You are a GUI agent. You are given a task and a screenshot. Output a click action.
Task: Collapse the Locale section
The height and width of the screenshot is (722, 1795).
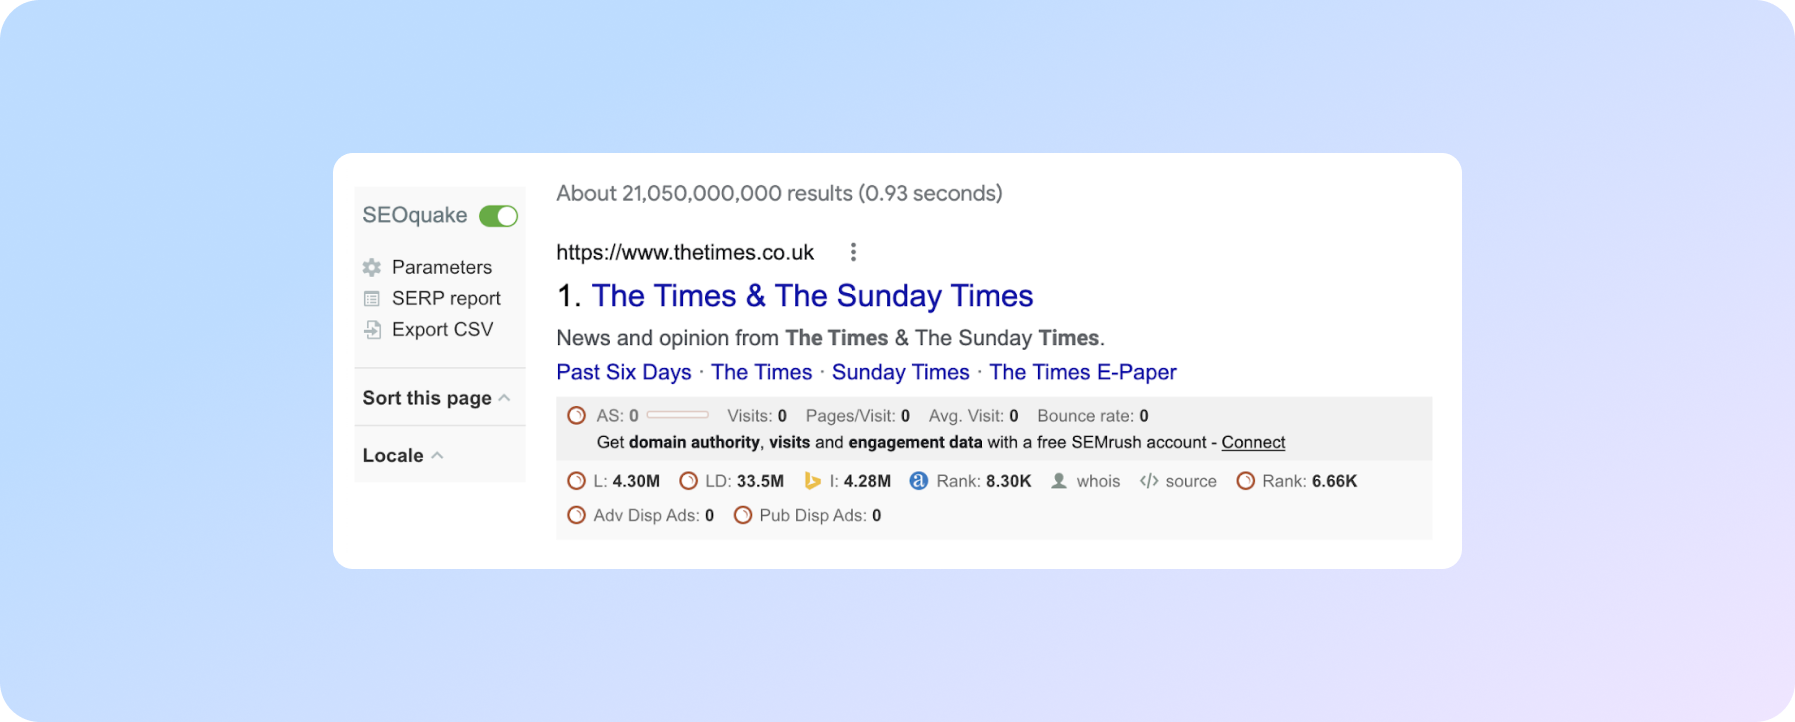coord(438,455)
